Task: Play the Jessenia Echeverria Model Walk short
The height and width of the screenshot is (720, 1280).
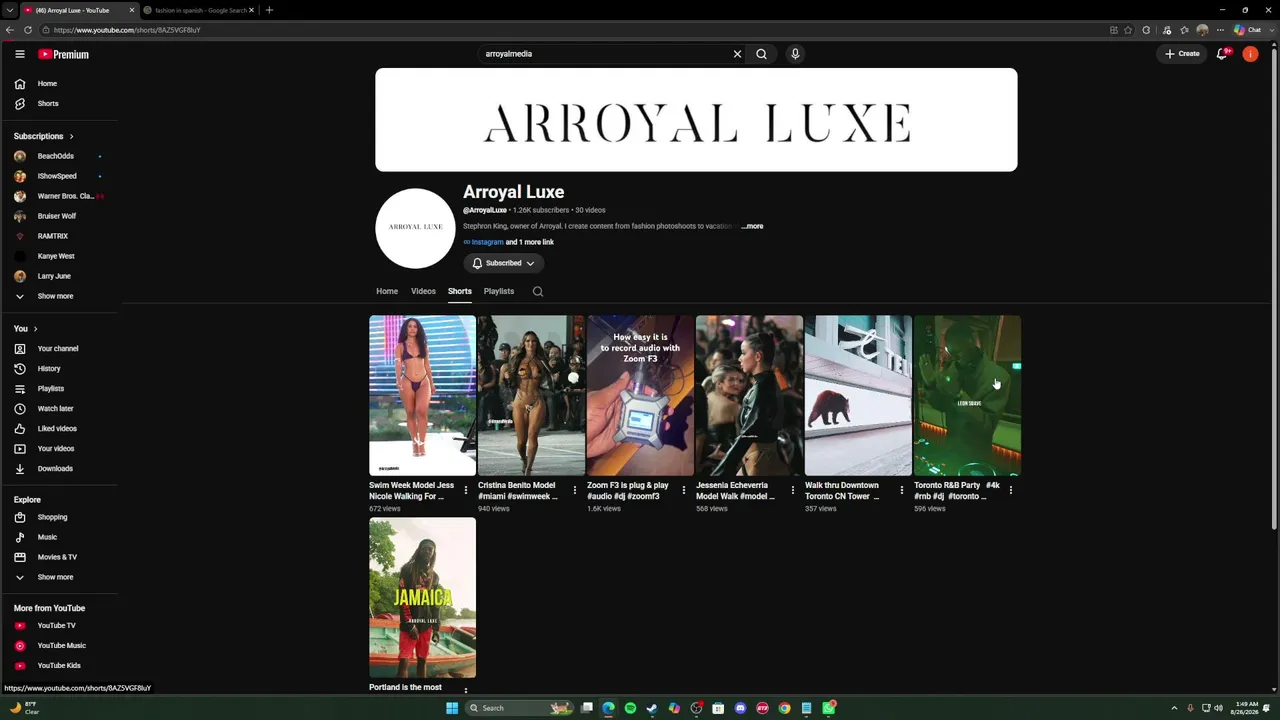Action: (x=749, y=396)
